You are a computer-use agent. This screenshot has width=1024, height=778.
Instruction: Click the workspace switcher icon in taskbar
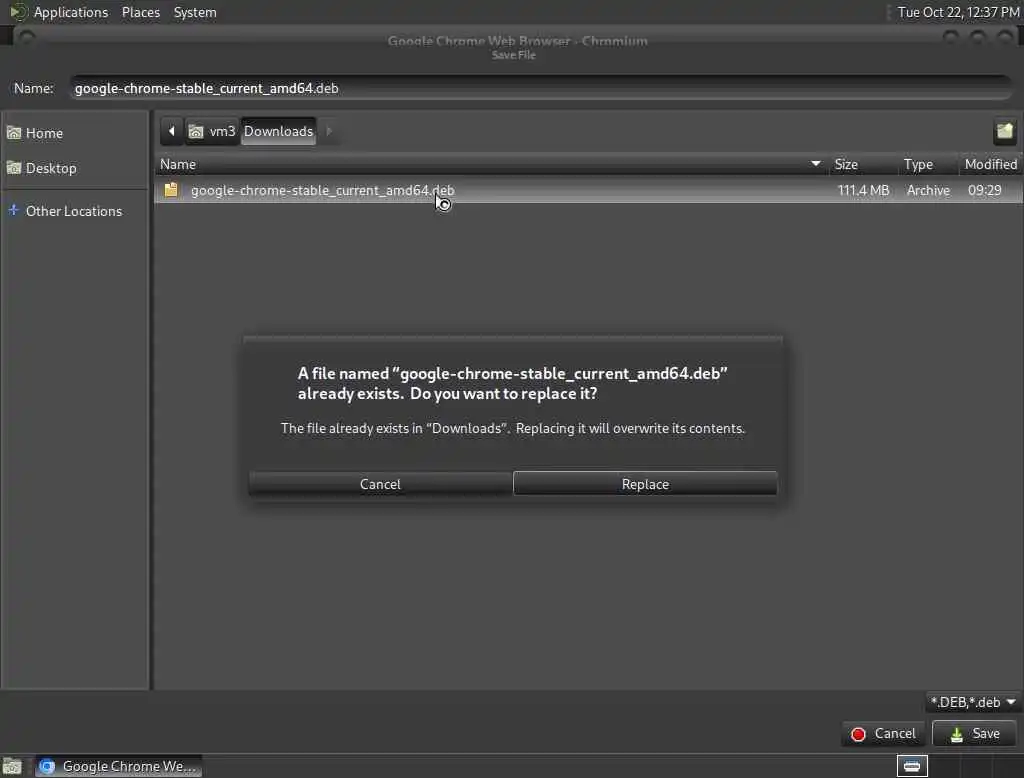click(912, 766)
